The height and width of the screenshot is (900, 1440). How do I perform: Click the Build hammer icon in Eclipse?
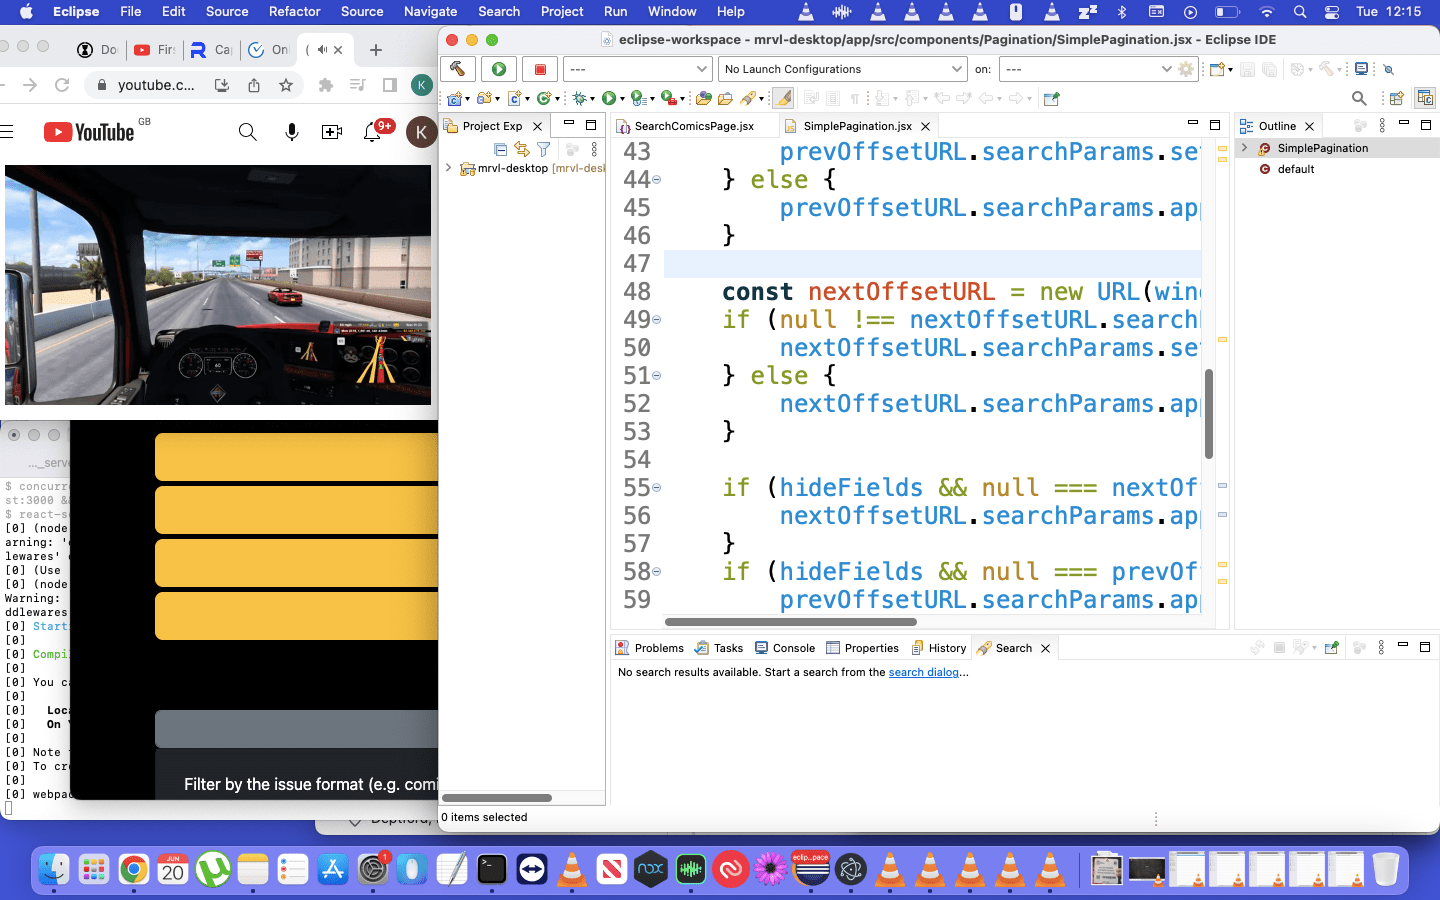(x=457, y=69)
